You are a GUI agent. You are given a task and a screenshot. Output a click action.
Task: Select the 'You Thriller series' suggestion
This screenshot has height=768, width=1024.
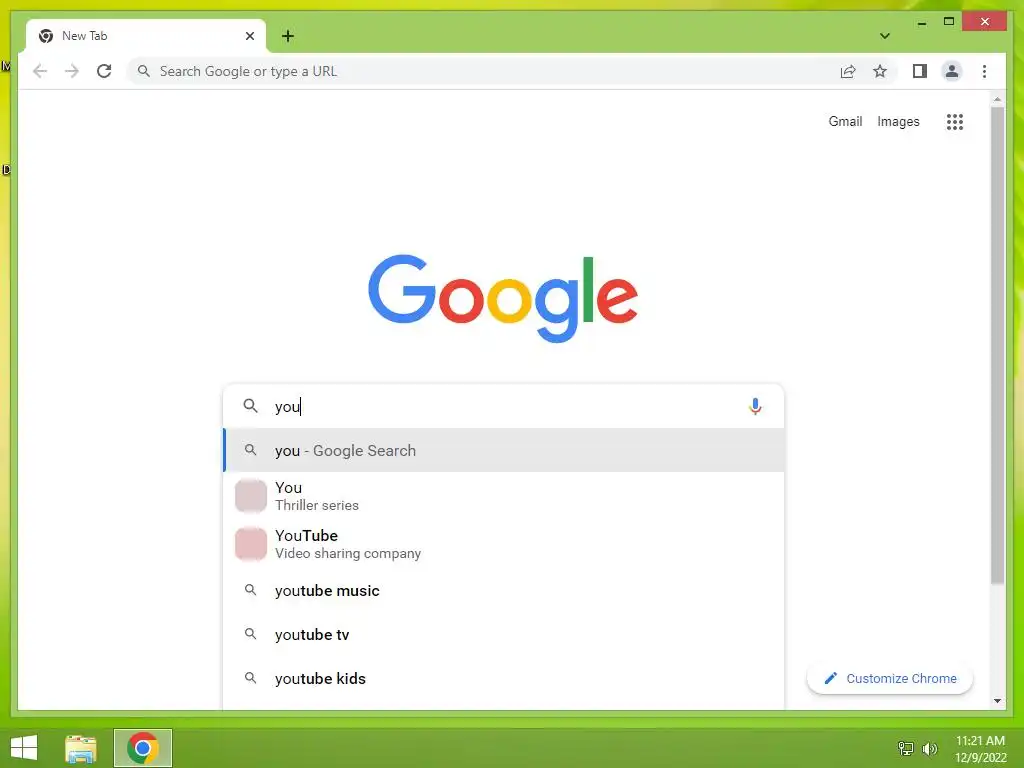(x=504, y=496)
